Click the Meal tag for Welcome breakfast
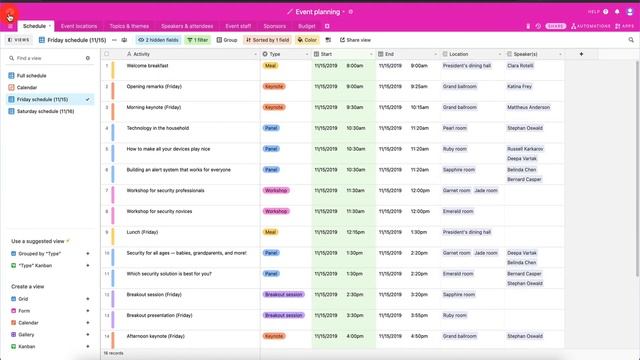 coord(270,66)
